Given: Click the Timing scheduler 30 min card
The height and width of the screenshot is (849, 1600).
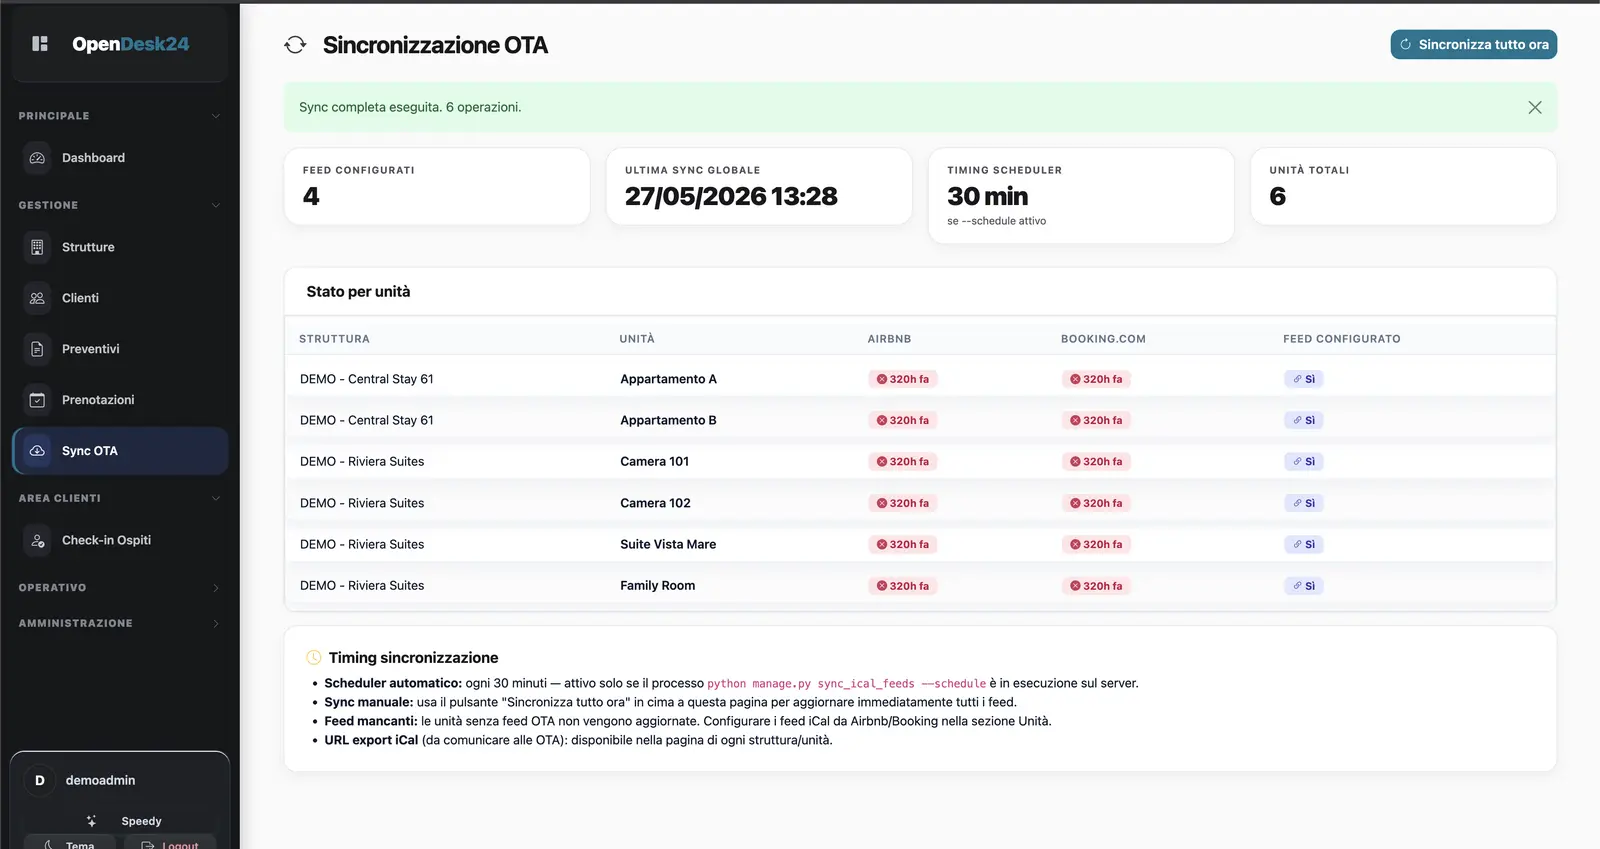Looking at the screenshot, I should (1081, 196).
